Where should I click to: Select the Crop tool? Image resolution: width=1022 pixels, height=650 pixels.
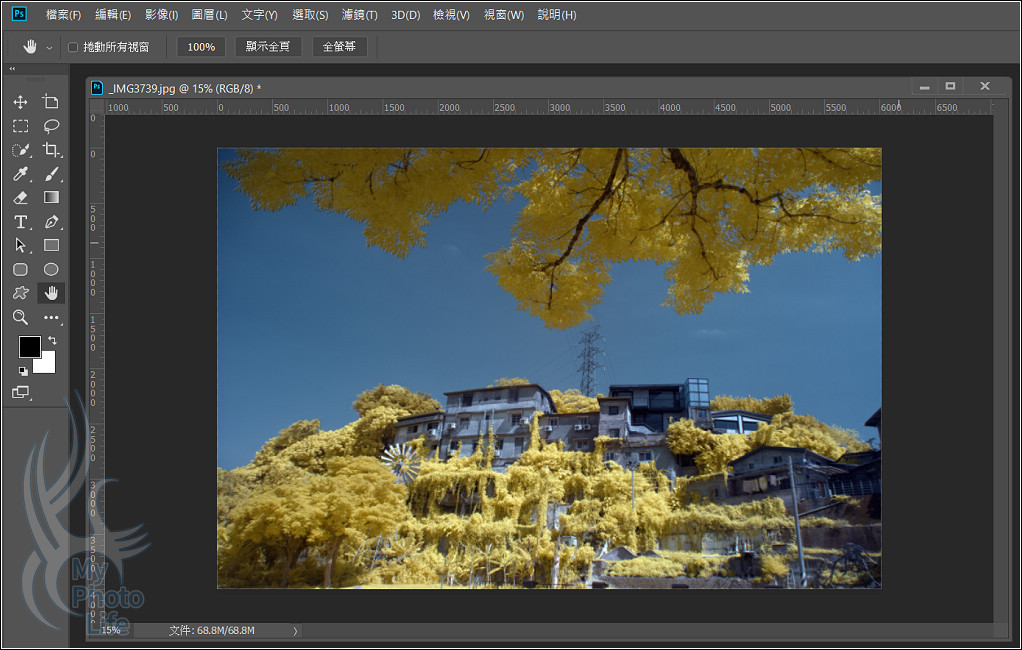[51, 150]
